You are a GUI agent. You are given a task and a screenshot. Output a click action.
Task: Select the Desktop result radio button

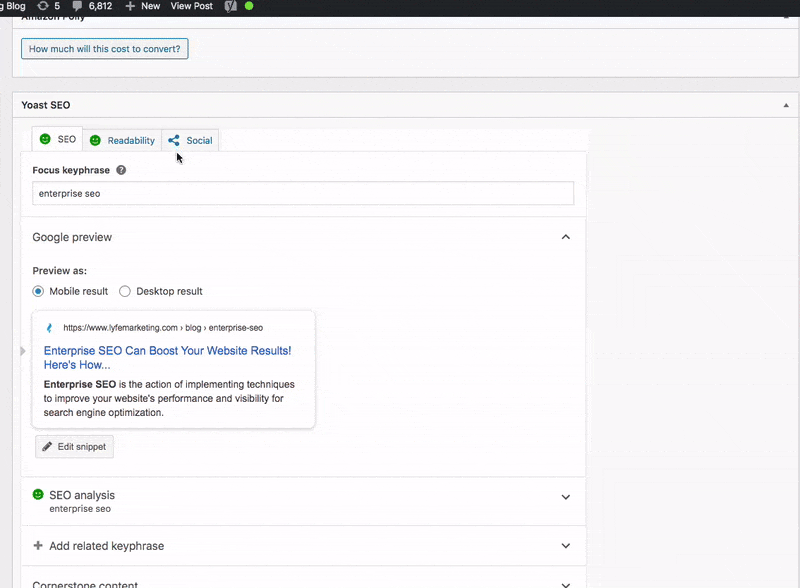point(125,291)
